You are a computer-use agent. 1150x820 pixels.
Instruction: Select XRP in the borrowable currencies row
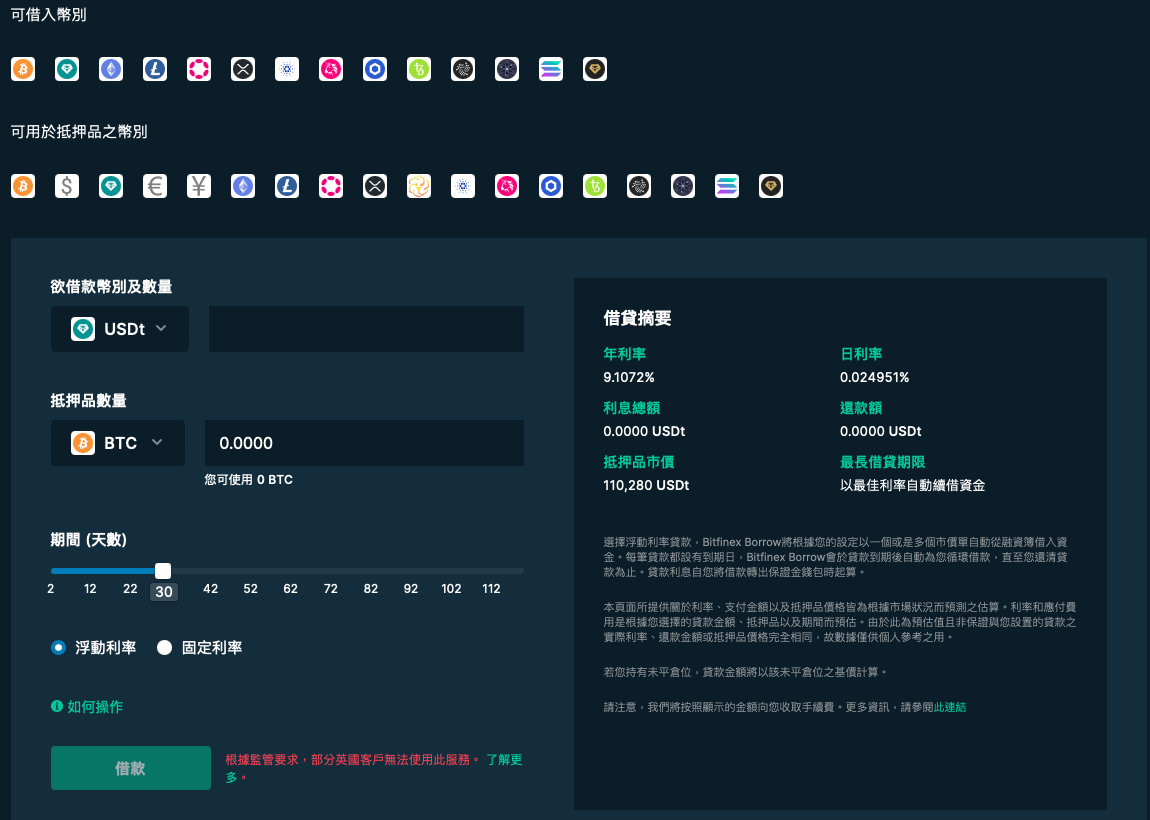pyautogui.click(x=243, y=69)
